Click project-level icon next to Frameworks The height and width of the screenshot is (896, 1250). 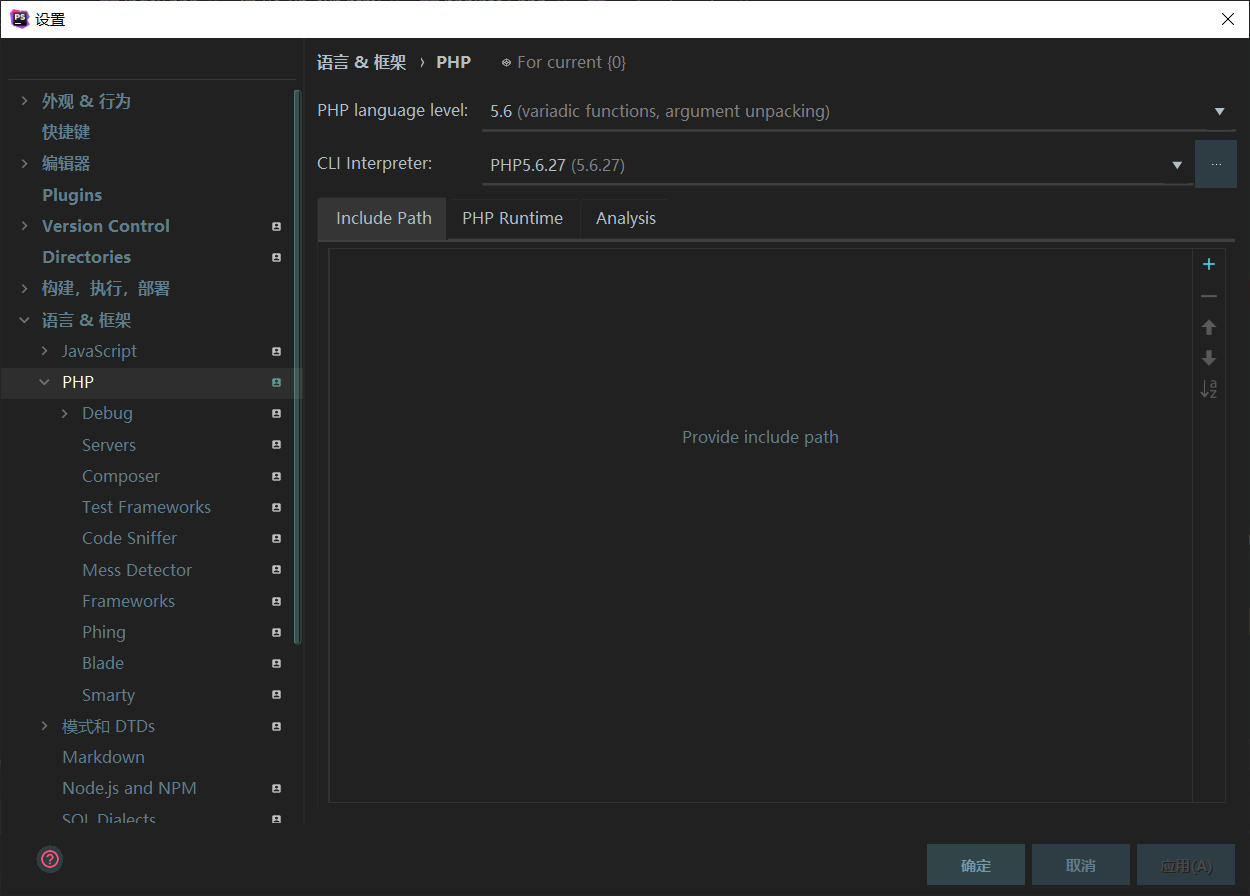pos(276,602)
